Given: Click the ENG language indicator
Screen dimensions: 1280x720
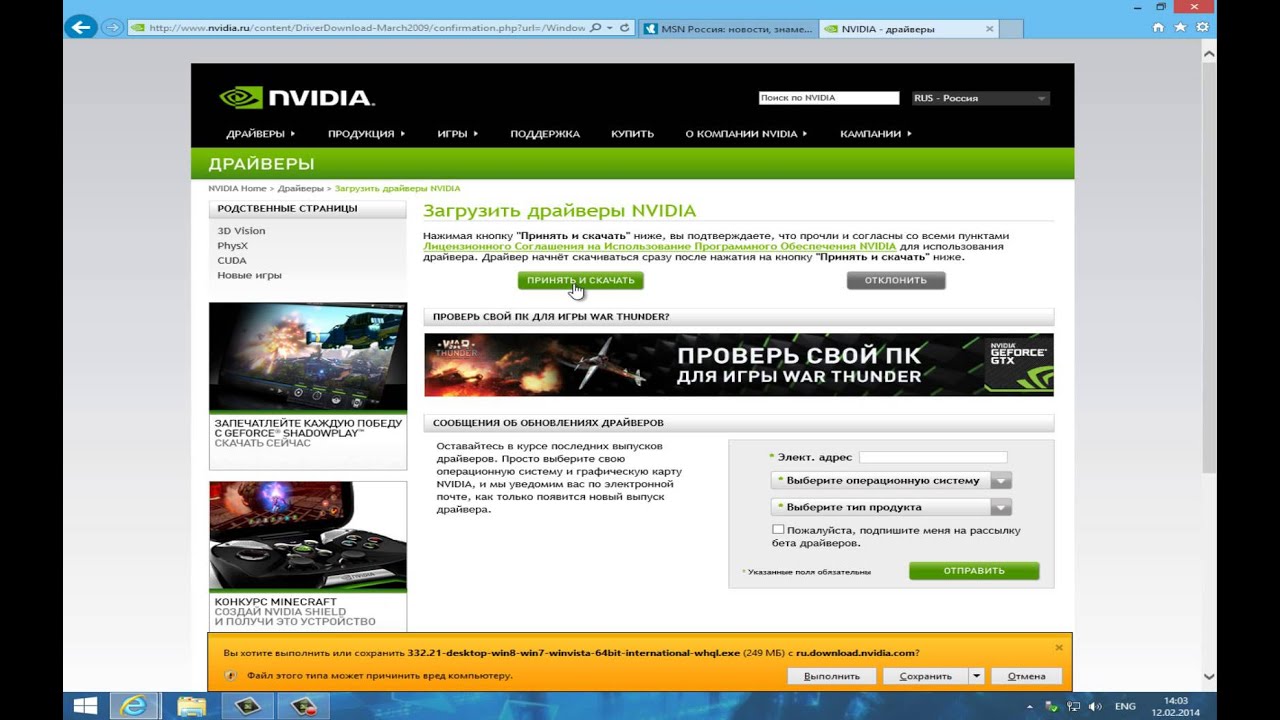Looking at the screenshot, I should 1125,706.
